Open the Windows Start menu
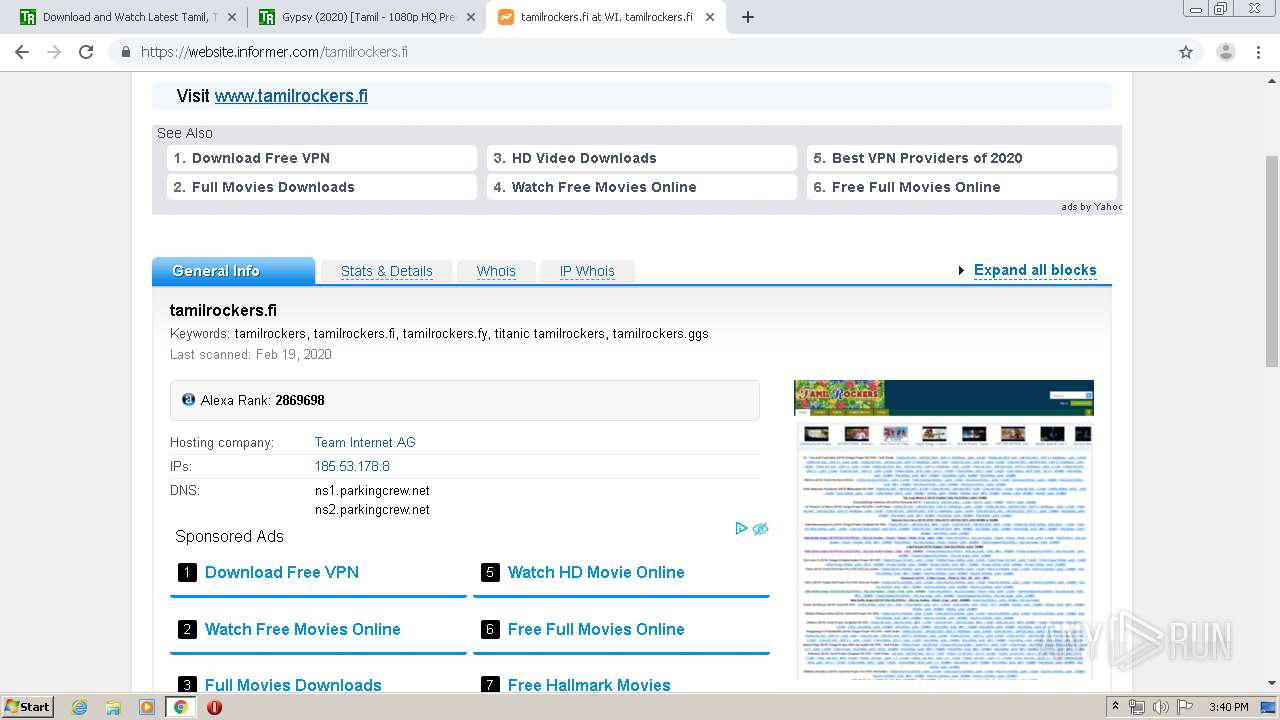This screenshot has width=1280, height=720. click(x=28, y=707)
